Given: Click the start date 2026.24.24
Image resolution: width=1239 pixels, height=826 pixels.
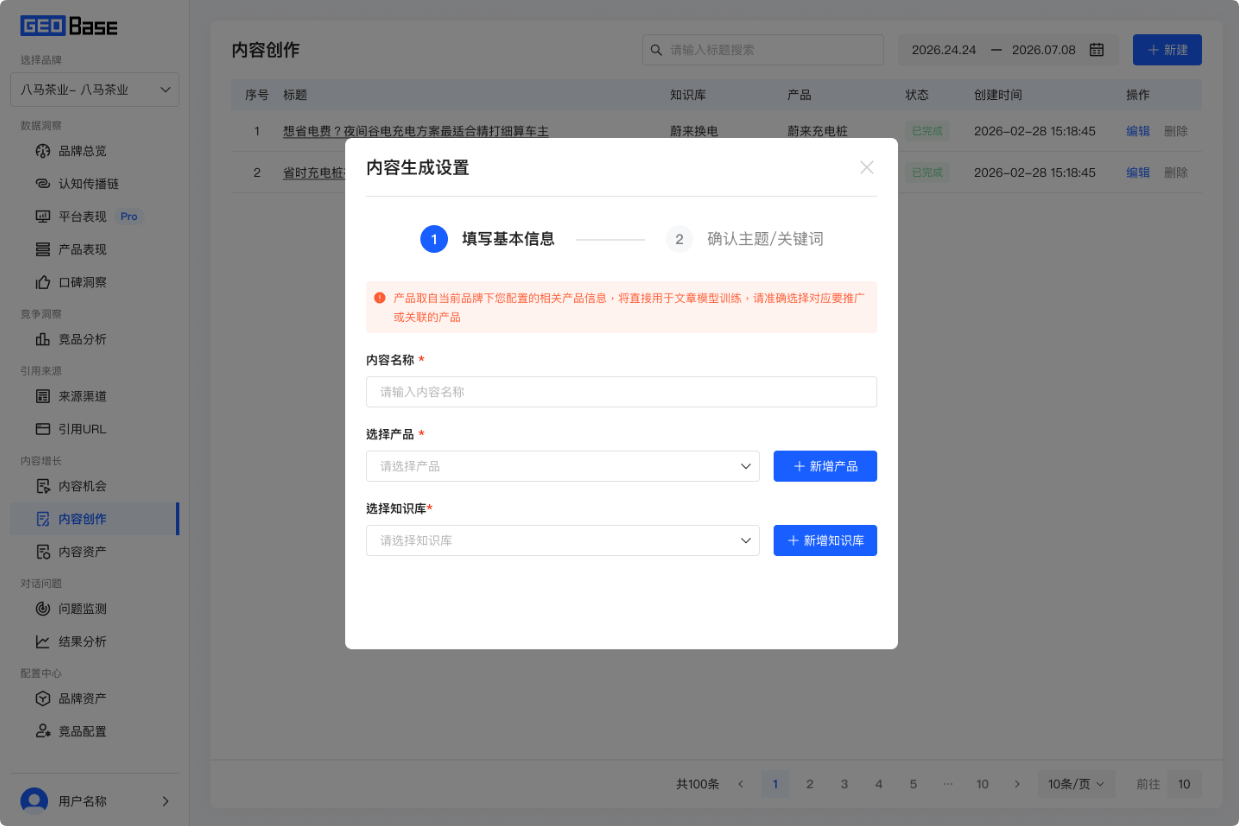Looking at the screenshot, I should tap(944, 50).
